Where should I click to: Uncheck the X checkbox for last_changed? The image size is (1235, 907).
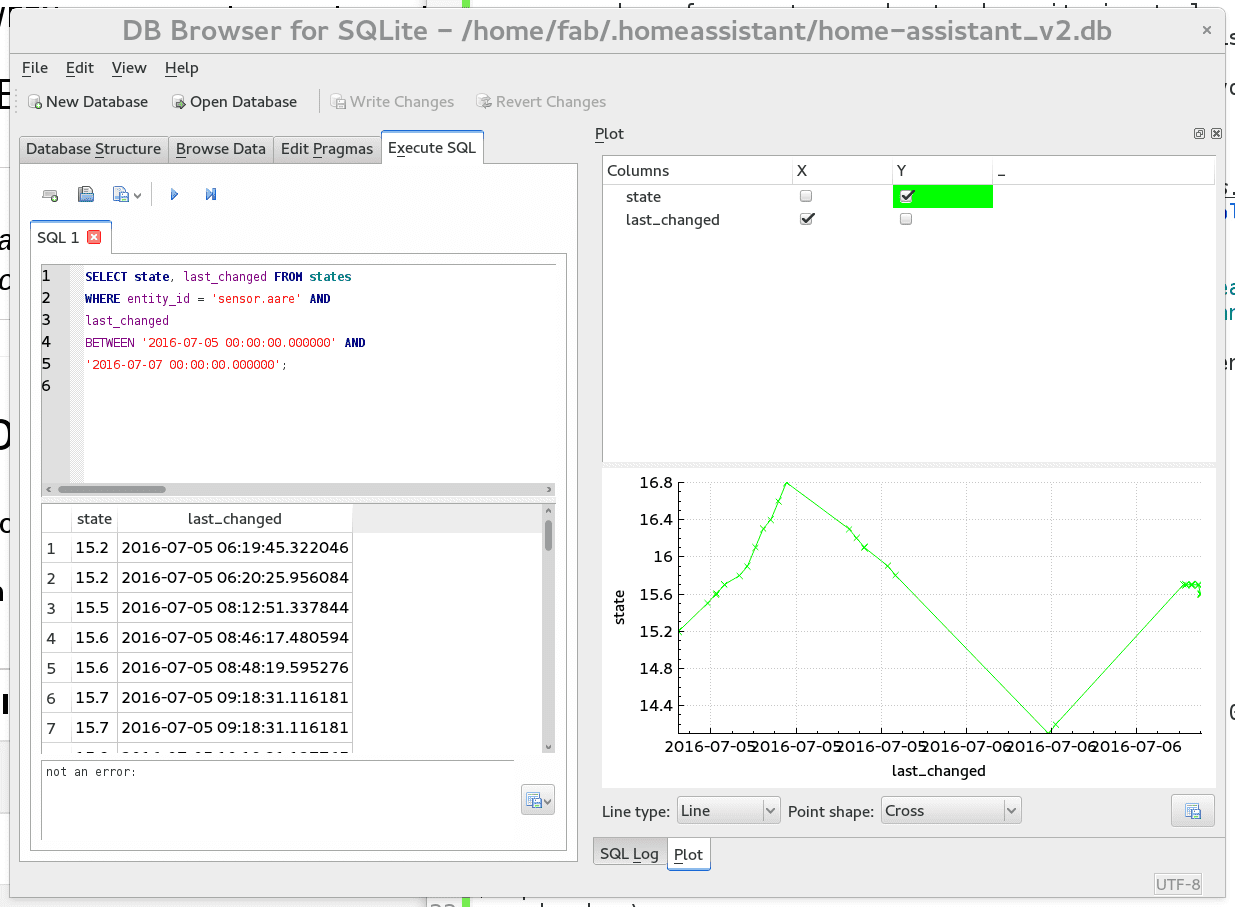coord(806,220)
